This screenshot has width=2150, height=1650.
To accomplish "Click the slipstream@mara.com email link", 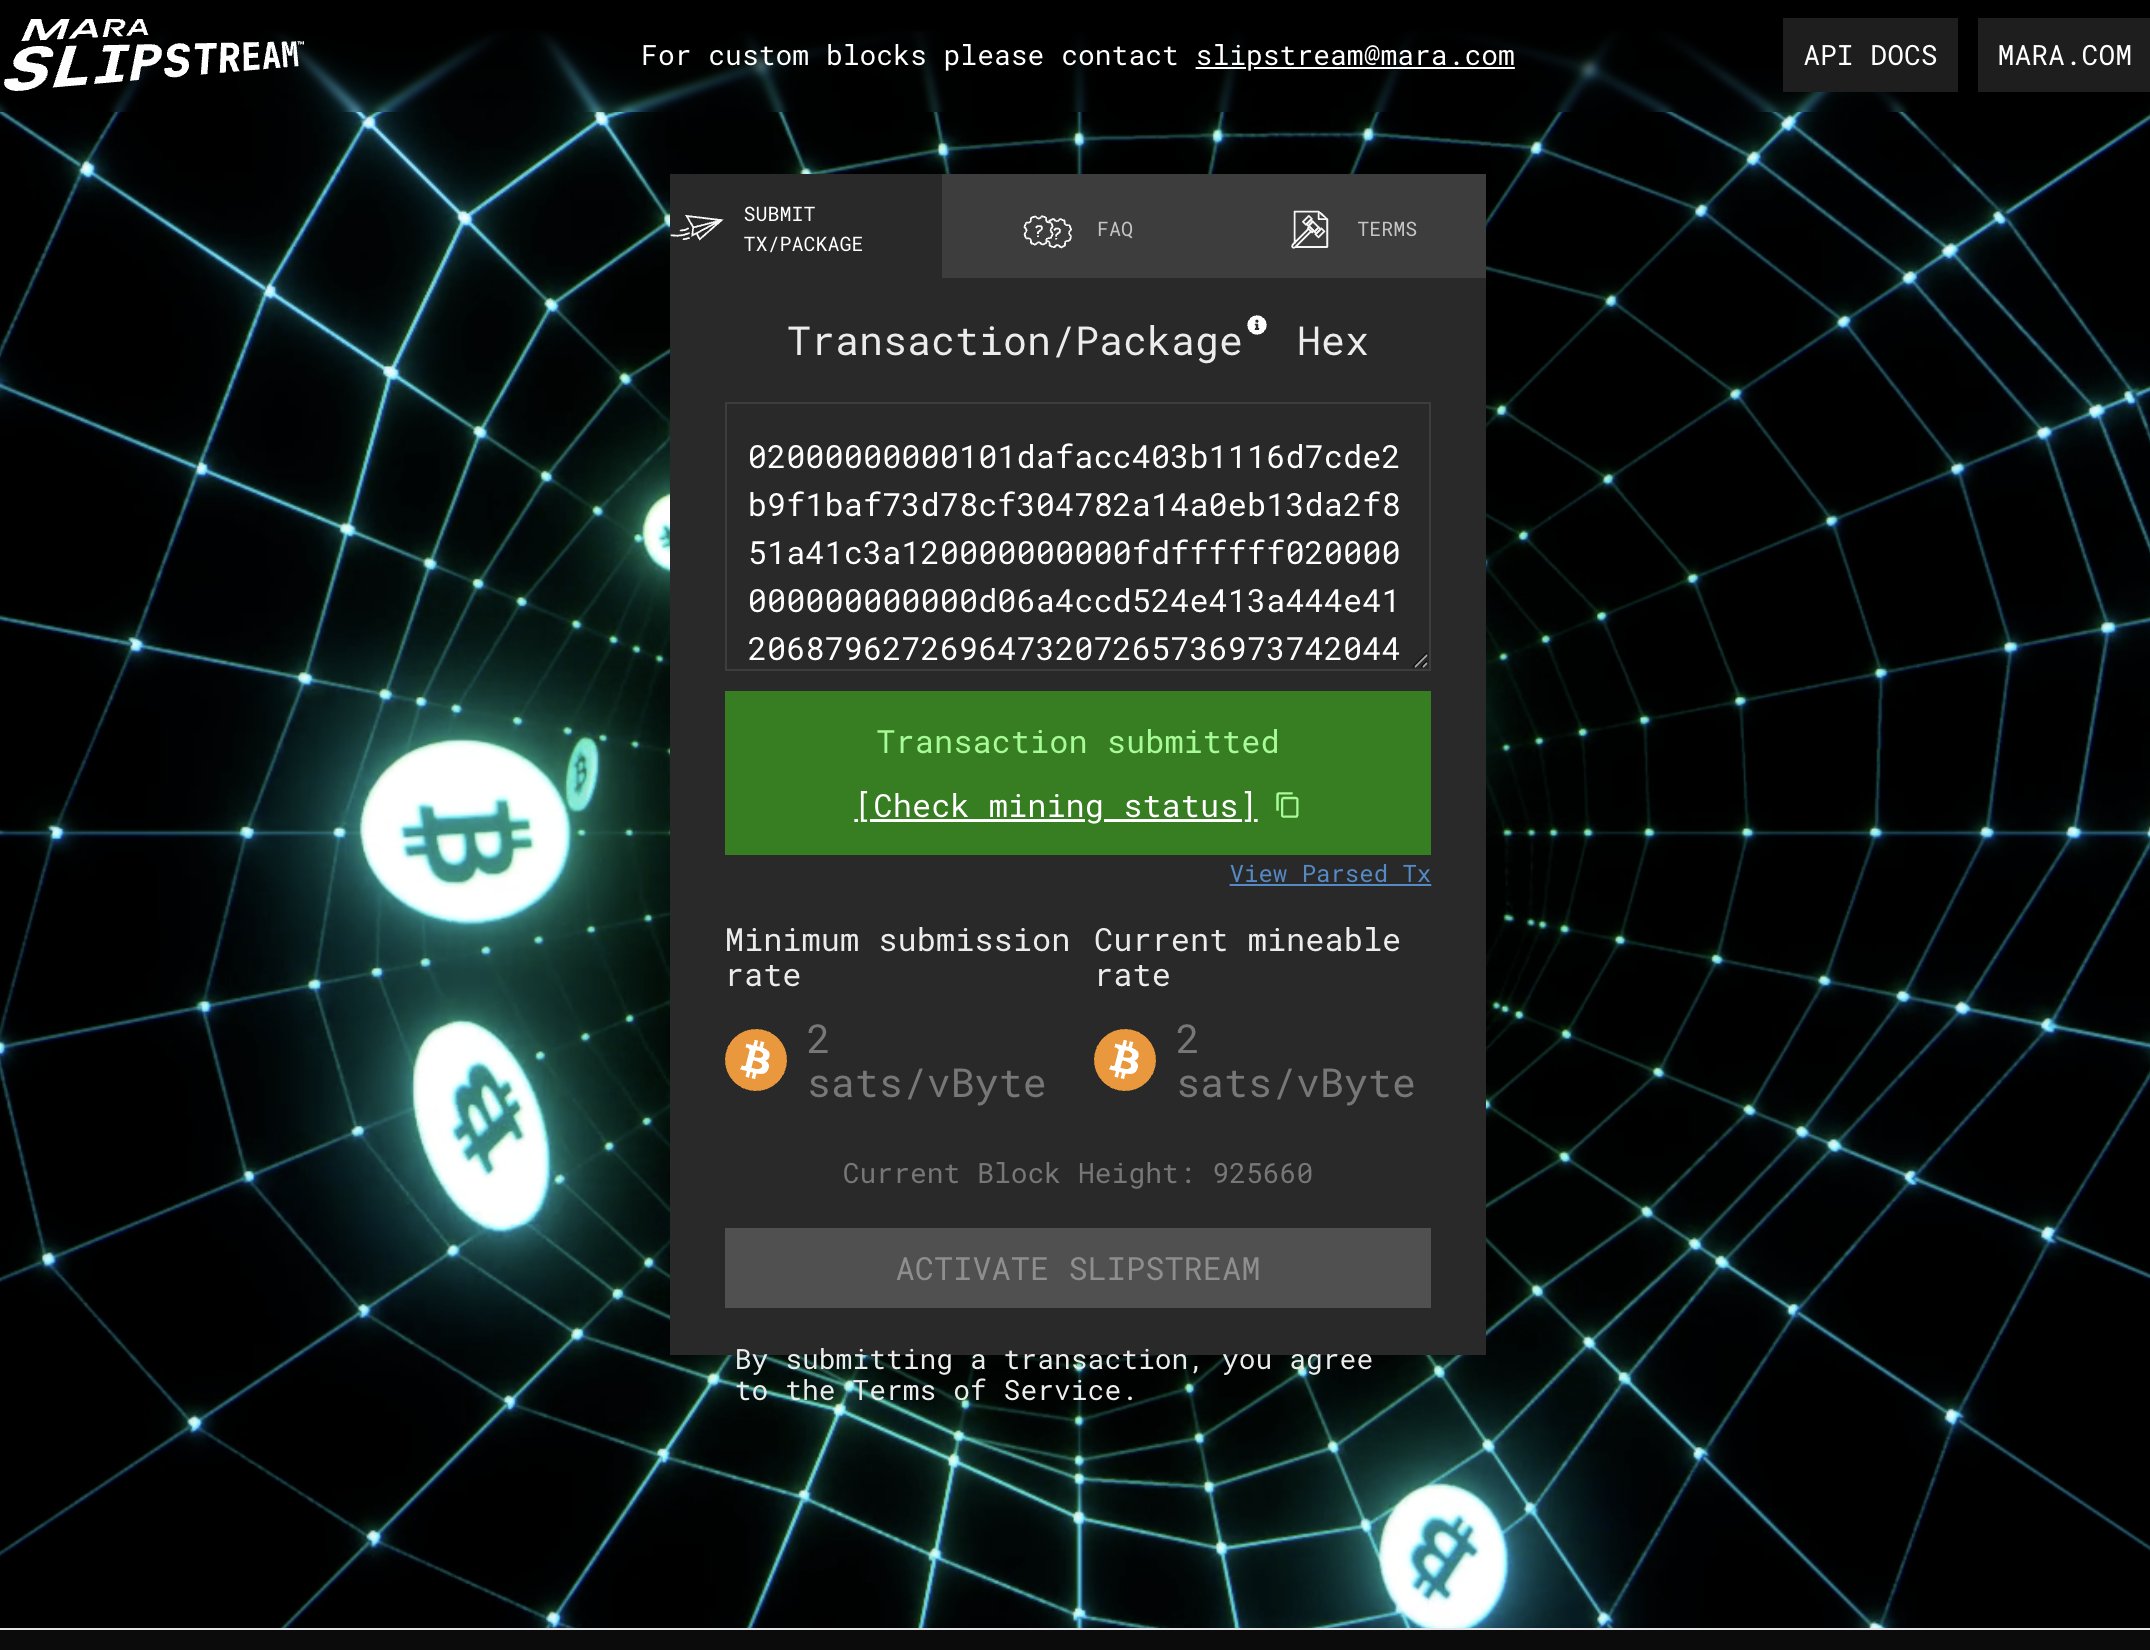I will tap(1354, 56).
